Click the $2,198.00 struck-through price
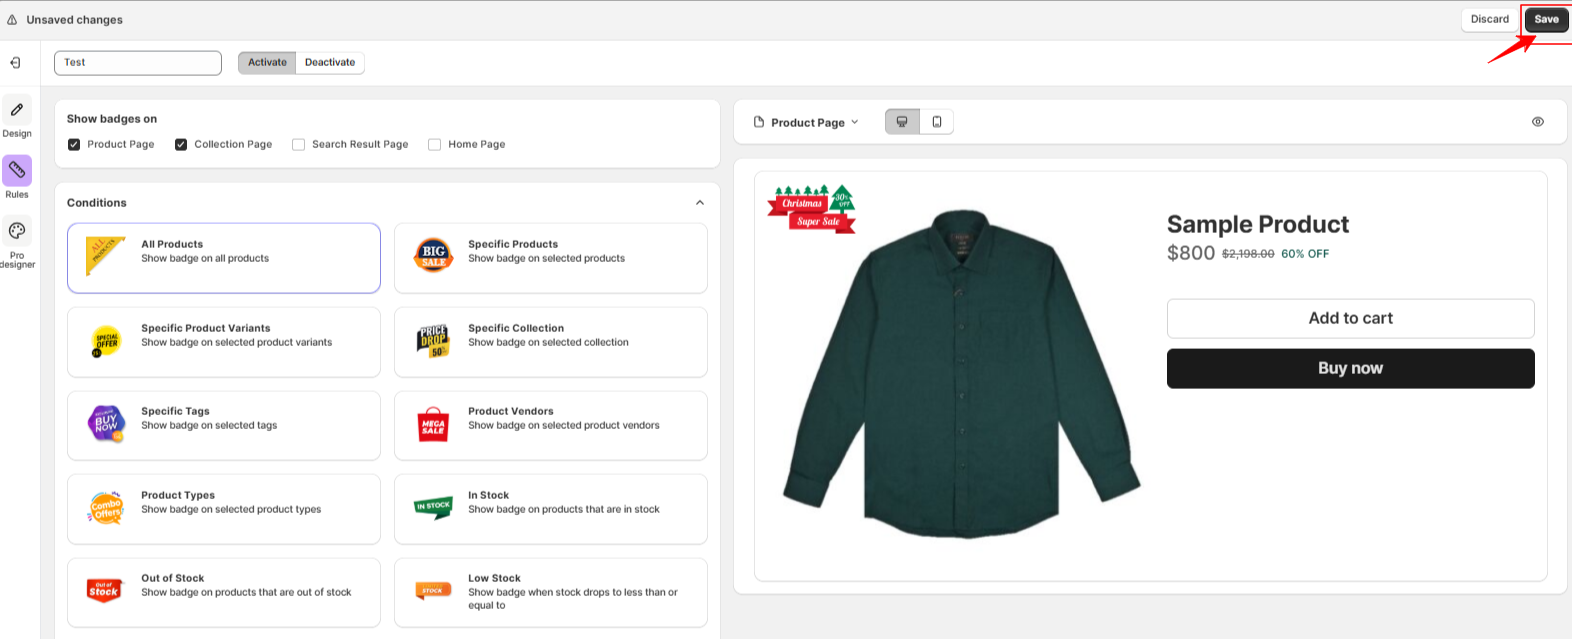Screen dimensions: 1572x639 (1248, 254)
